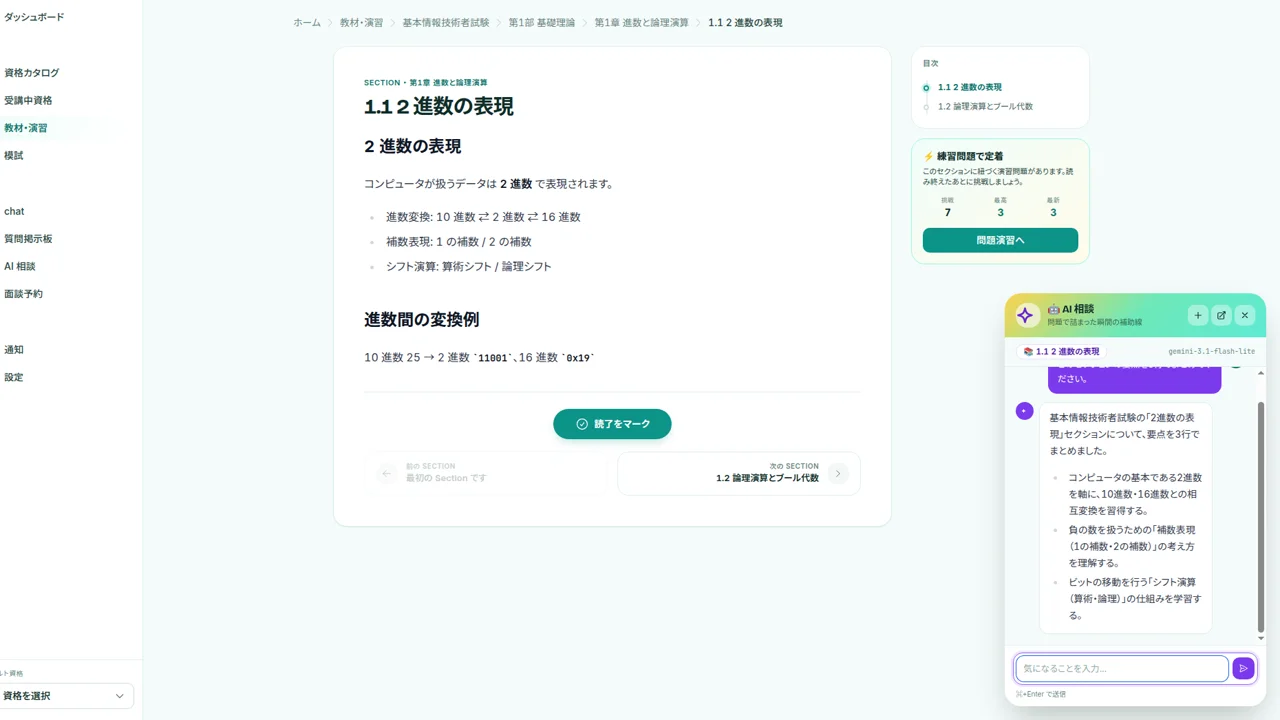Jump to 1.2 論理演算とブール代数 in contents
This screenshot has height=720, width=1280.
(x=985, y=106)
